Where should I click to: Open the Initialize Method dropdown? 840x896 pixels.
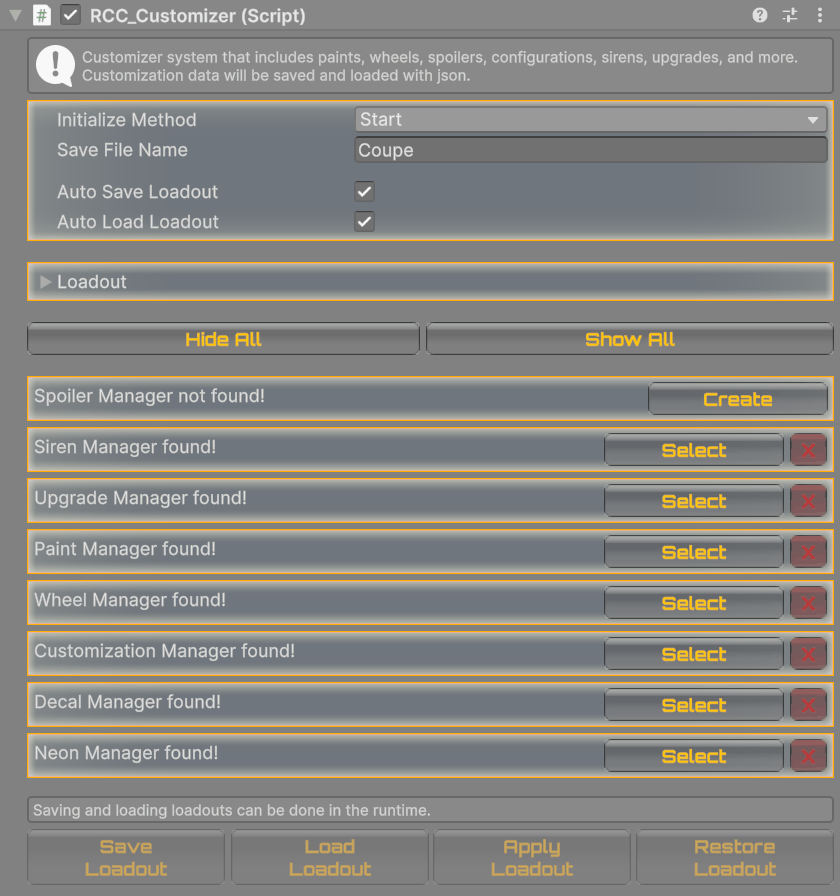[x=591, y=119]
